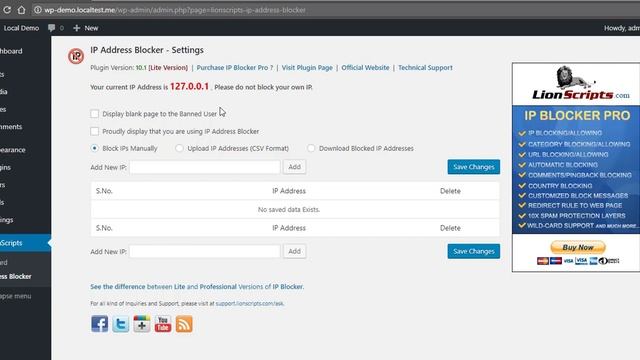The width and height of the screenshot is (640, 360).
Task: Open the Local Demo site menu
Action: [x=21, y=28]
